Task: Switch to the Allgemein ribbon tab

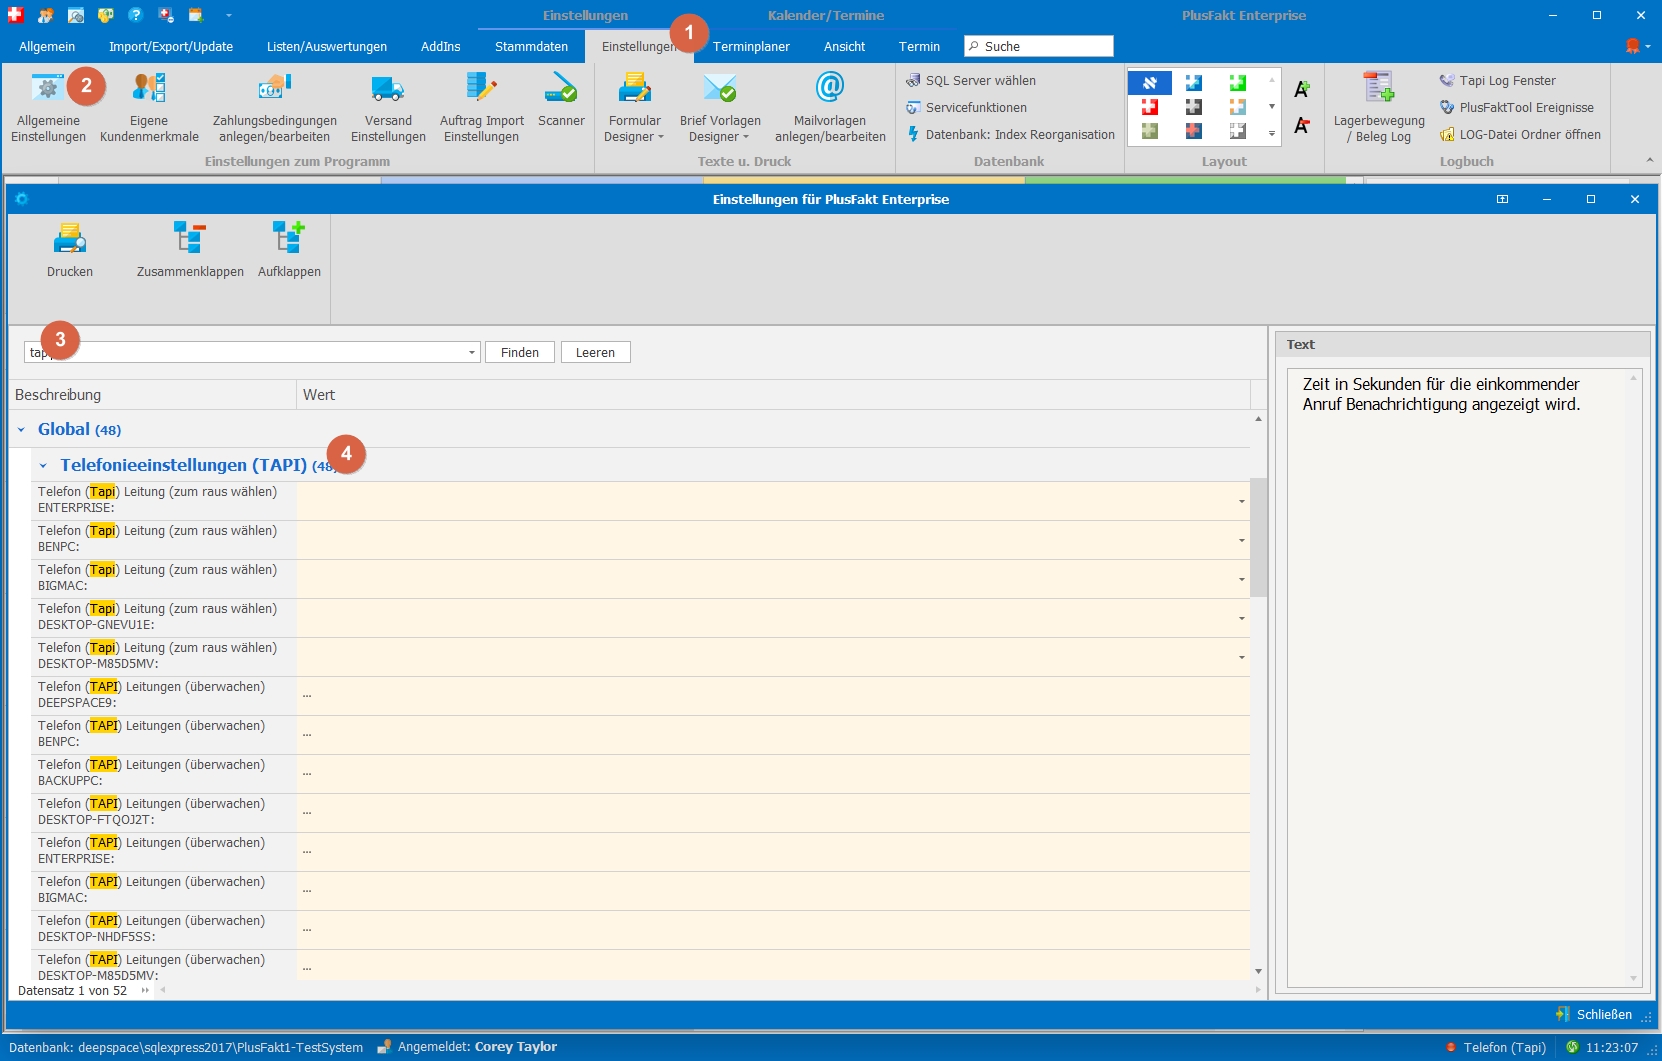Action: click(x=47, y=47)
